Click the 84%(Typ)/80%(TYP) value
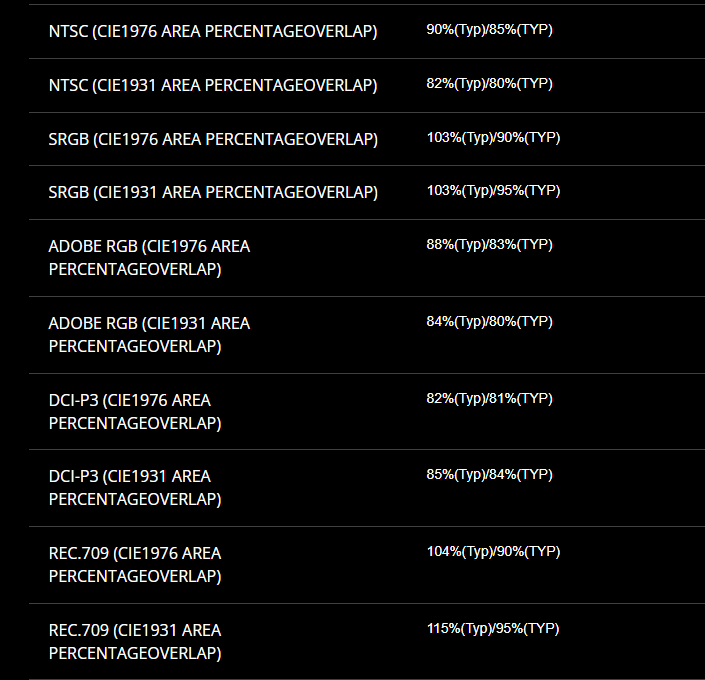705x680 pixels. point(489,321)
